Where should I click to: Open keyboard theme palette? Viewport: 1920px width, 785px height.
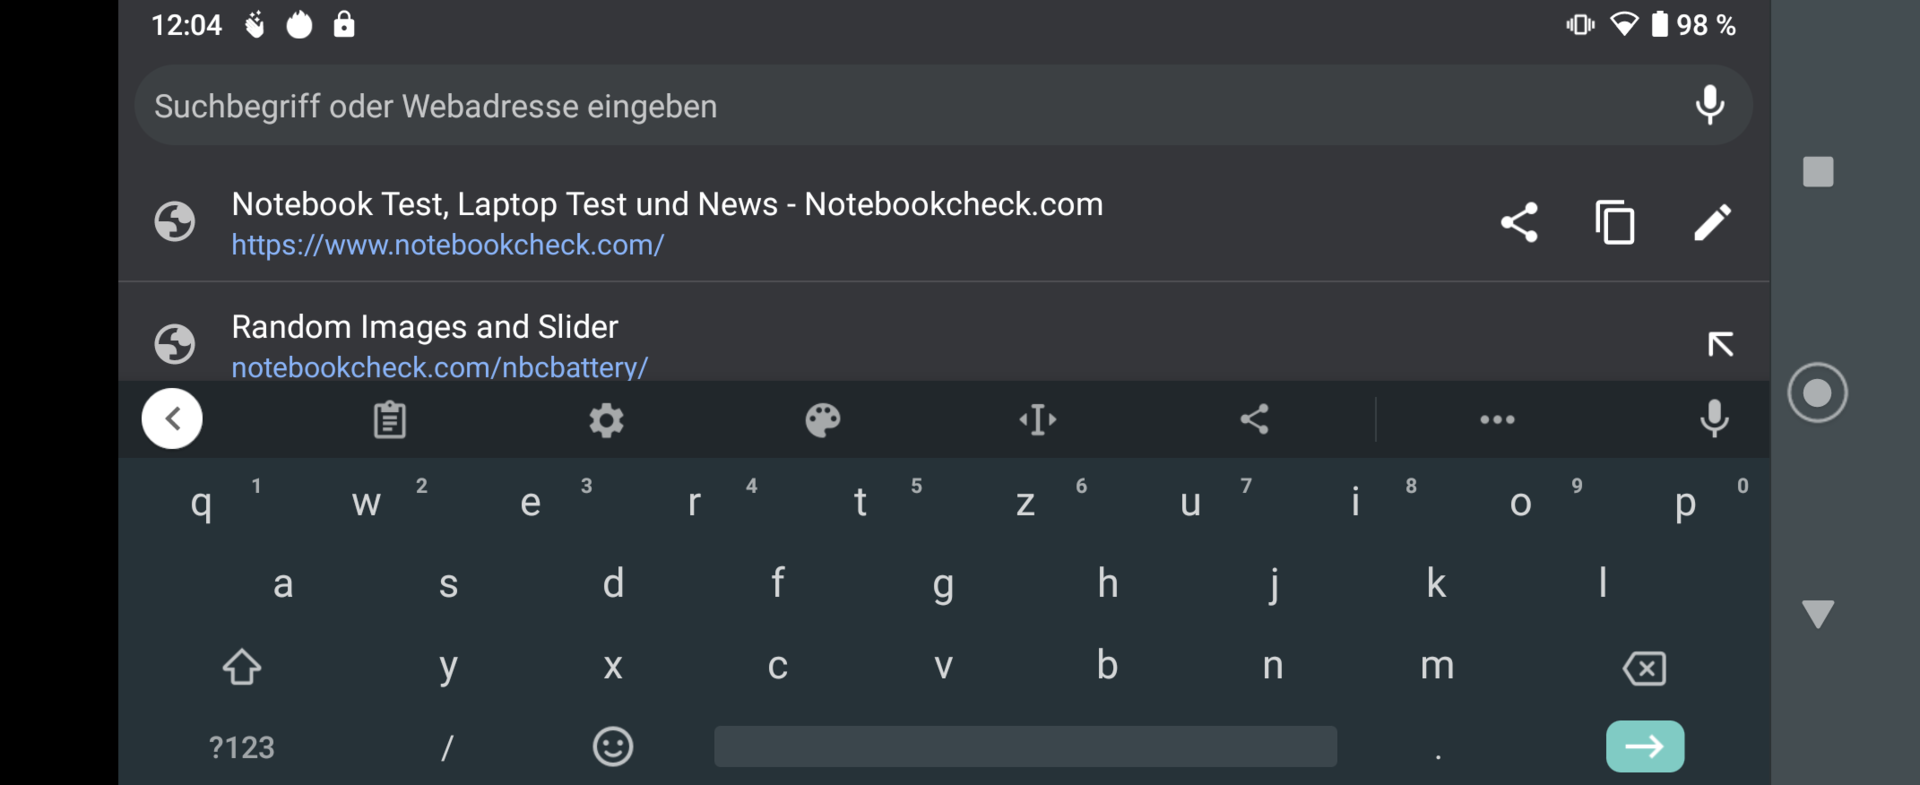822,420
